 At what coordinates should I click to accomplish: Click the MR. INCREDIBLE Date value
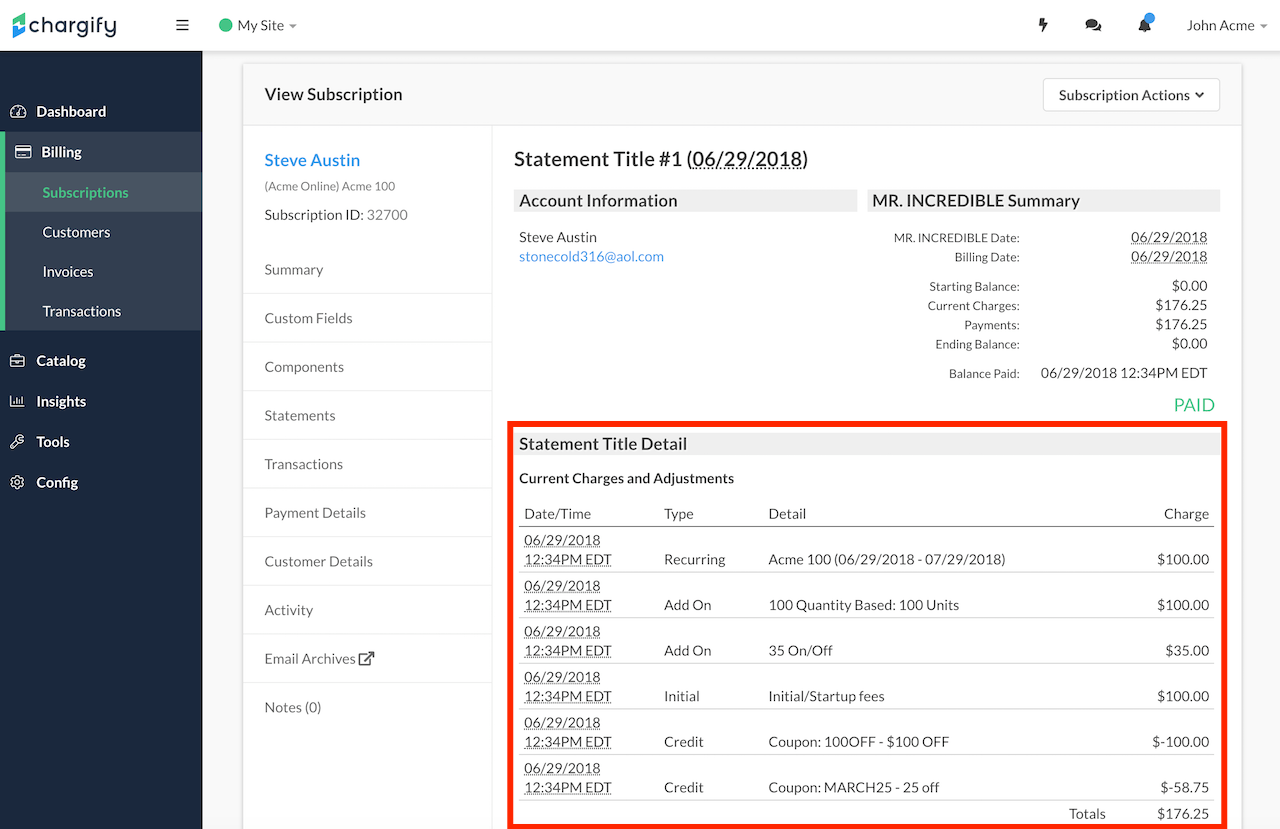point(1169,237)
